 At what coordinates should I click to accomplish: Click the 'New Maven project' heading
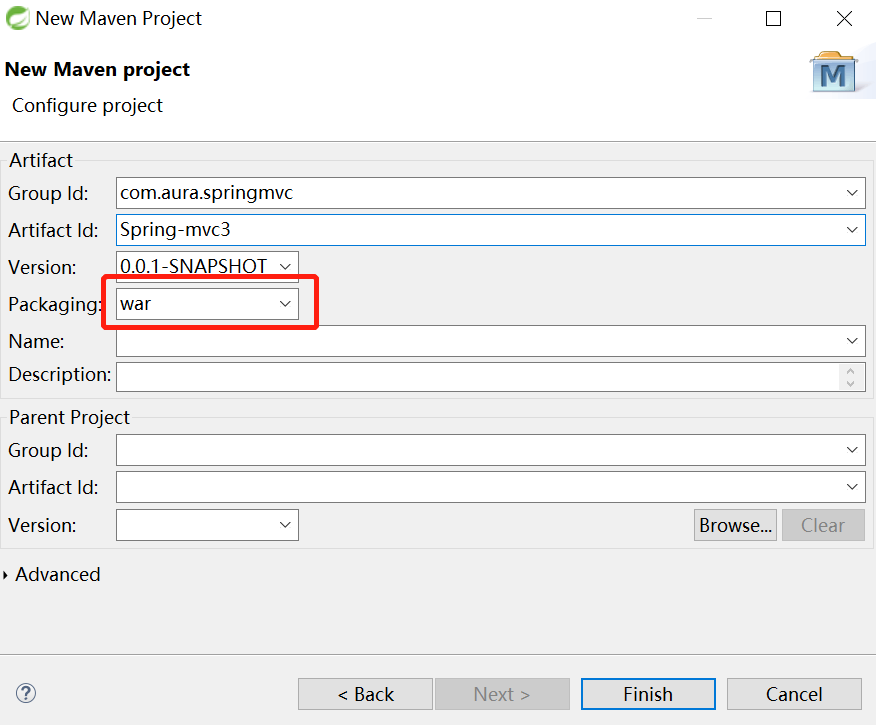(97, 69)
